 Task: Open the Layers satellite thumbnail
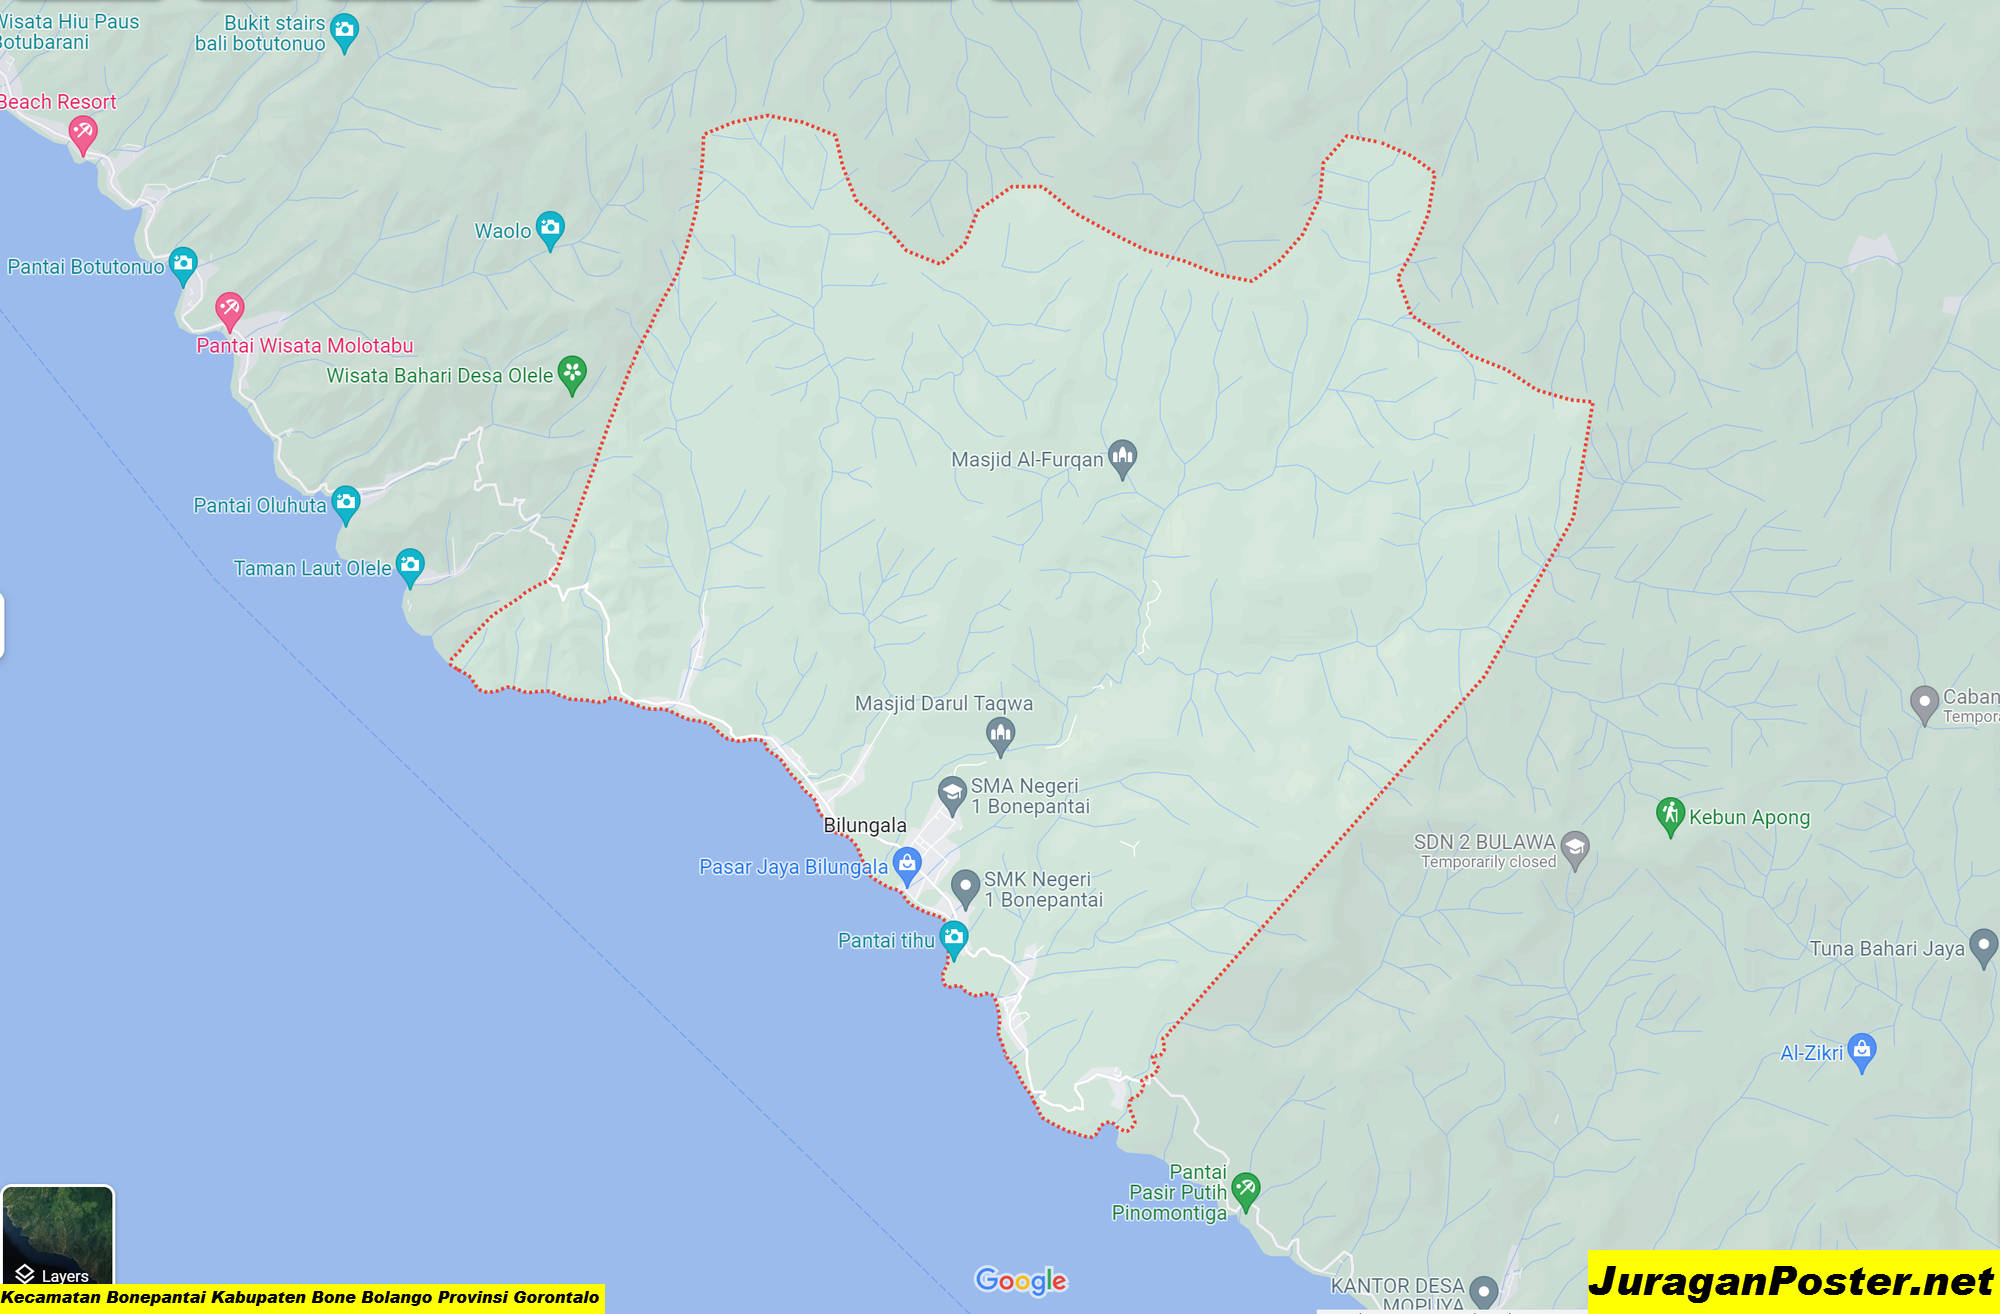tap(58, 1235)
